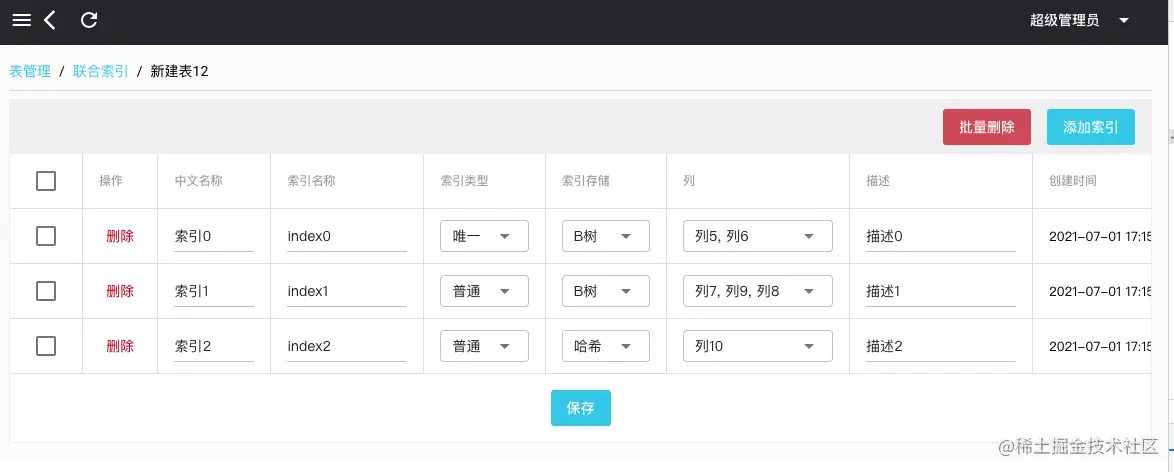Click the 创建时间 column header

click(1073, 181)
